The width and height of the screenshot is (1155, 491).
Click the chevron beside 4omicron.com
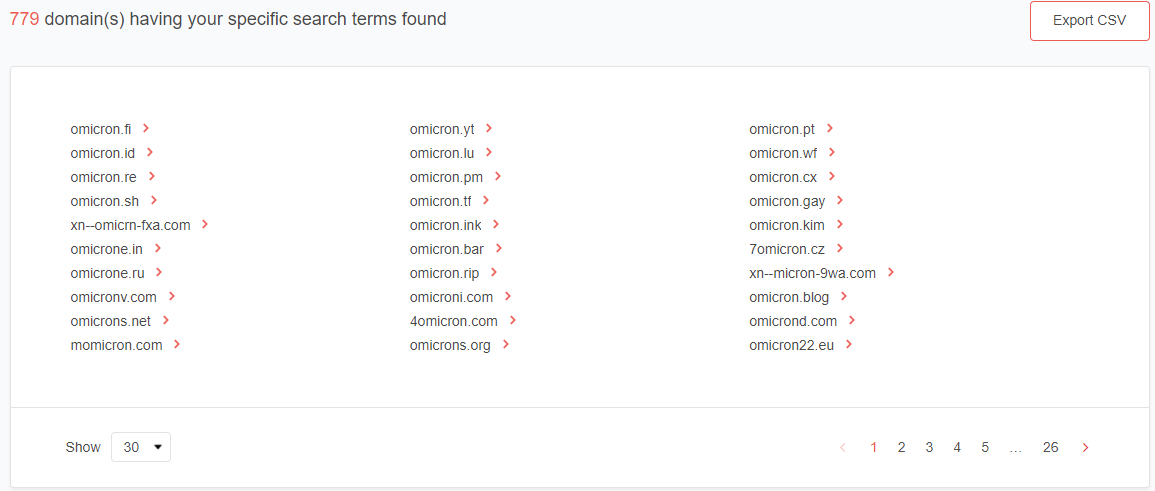513,320
